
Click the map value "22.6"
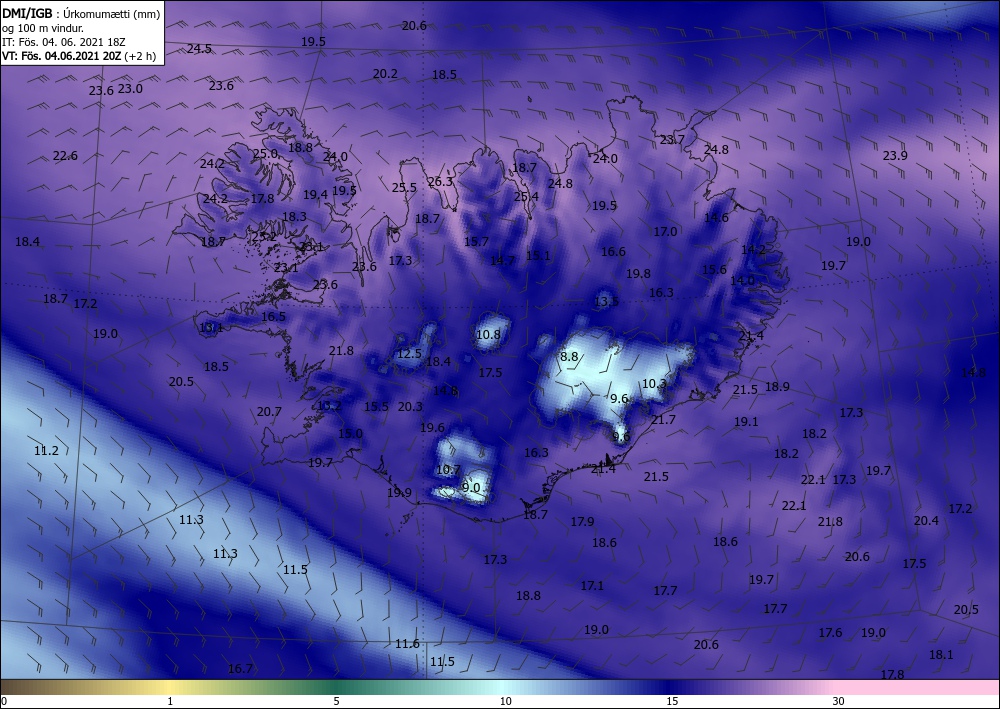pos(65,156)
